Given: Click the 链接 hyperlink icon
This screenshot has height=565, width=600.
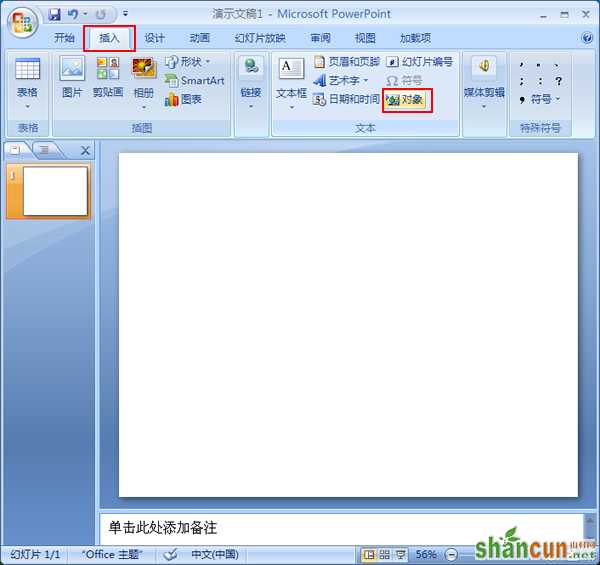Looking at the screenshot, I should [x=251, y=66].
